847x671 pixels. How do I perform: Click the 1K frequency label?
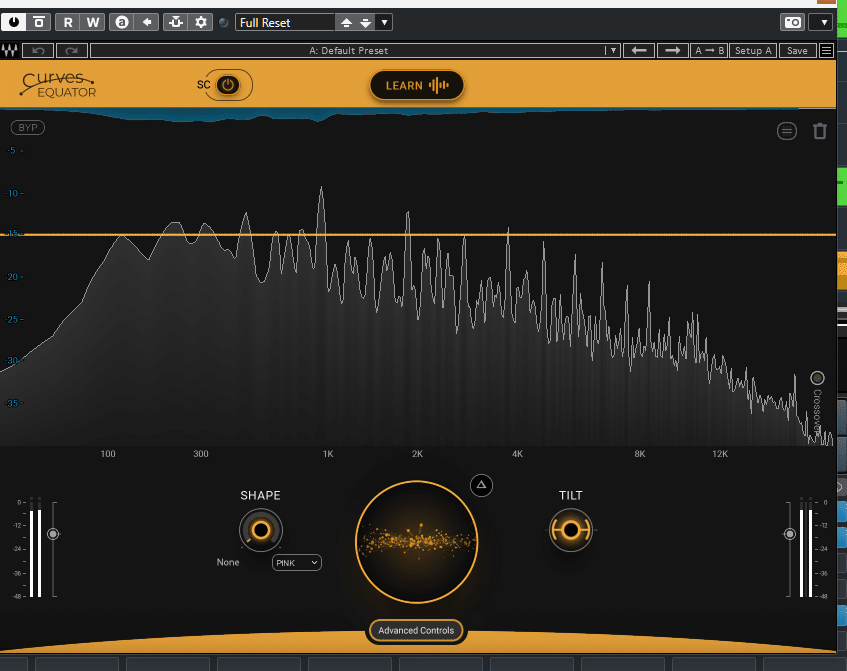(x=328, y=454)
